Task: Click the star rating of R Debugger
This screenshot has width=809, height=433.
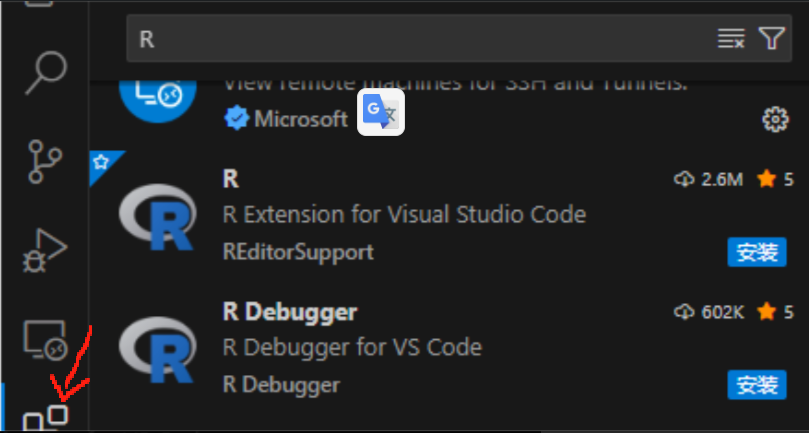Action: tap(775, 312)
